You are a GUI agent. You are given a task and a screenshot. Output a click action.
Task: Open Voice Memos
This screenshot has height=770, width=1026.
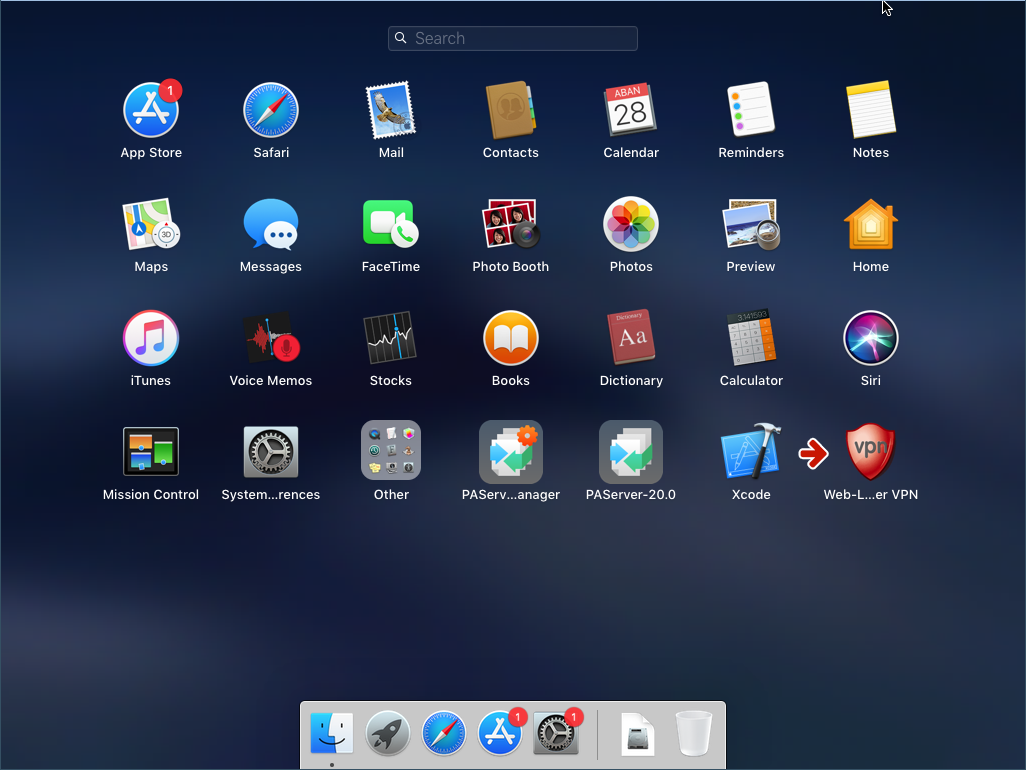[271, 338]
